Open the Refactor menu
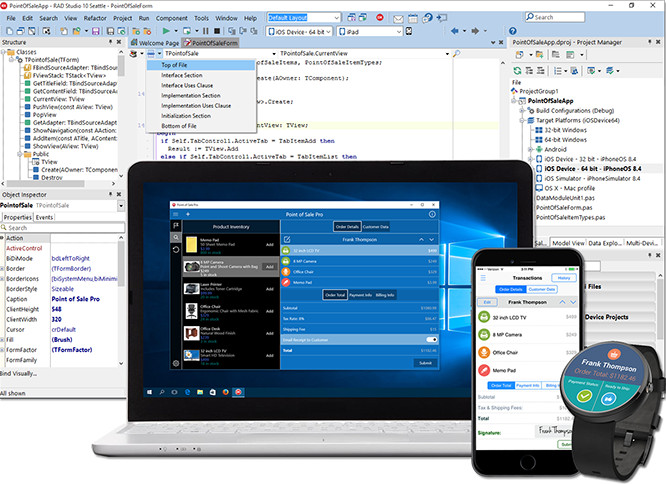The height and width of the screenshot is (484, 666). tap(95, 18)
